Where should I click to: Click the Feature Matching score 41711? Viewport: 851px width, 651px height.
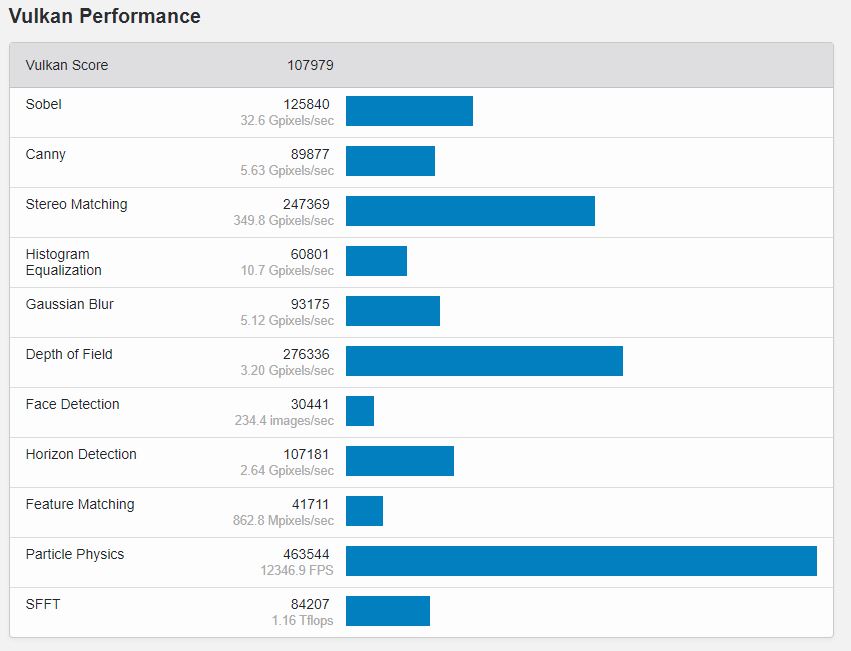point(307,504)
